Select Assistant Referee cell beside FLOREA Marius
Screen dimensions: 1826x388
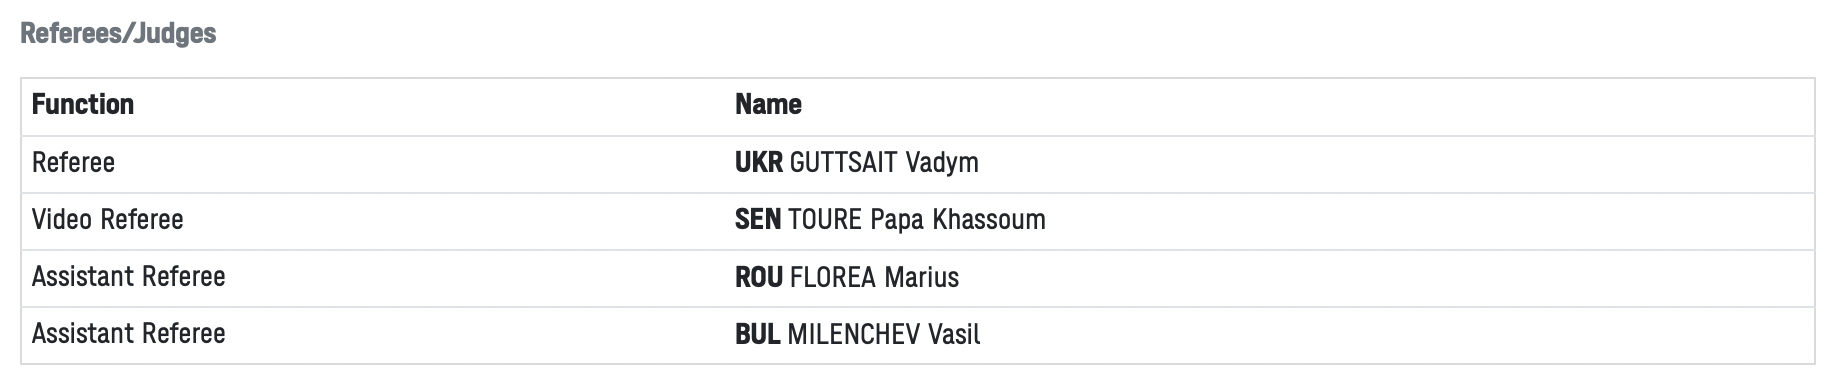pyautogui.click(x=129, y=276)
